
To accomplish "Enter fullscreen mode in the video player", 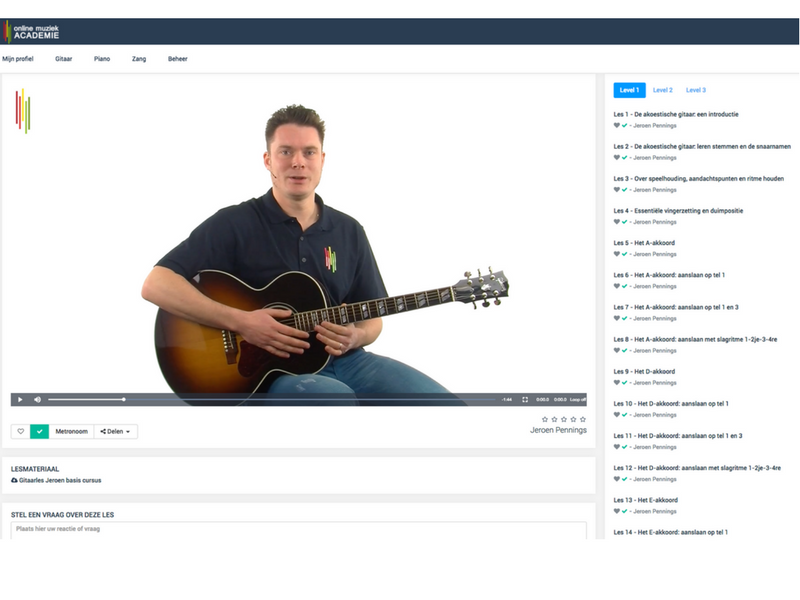I will click(x=525, y=399).
